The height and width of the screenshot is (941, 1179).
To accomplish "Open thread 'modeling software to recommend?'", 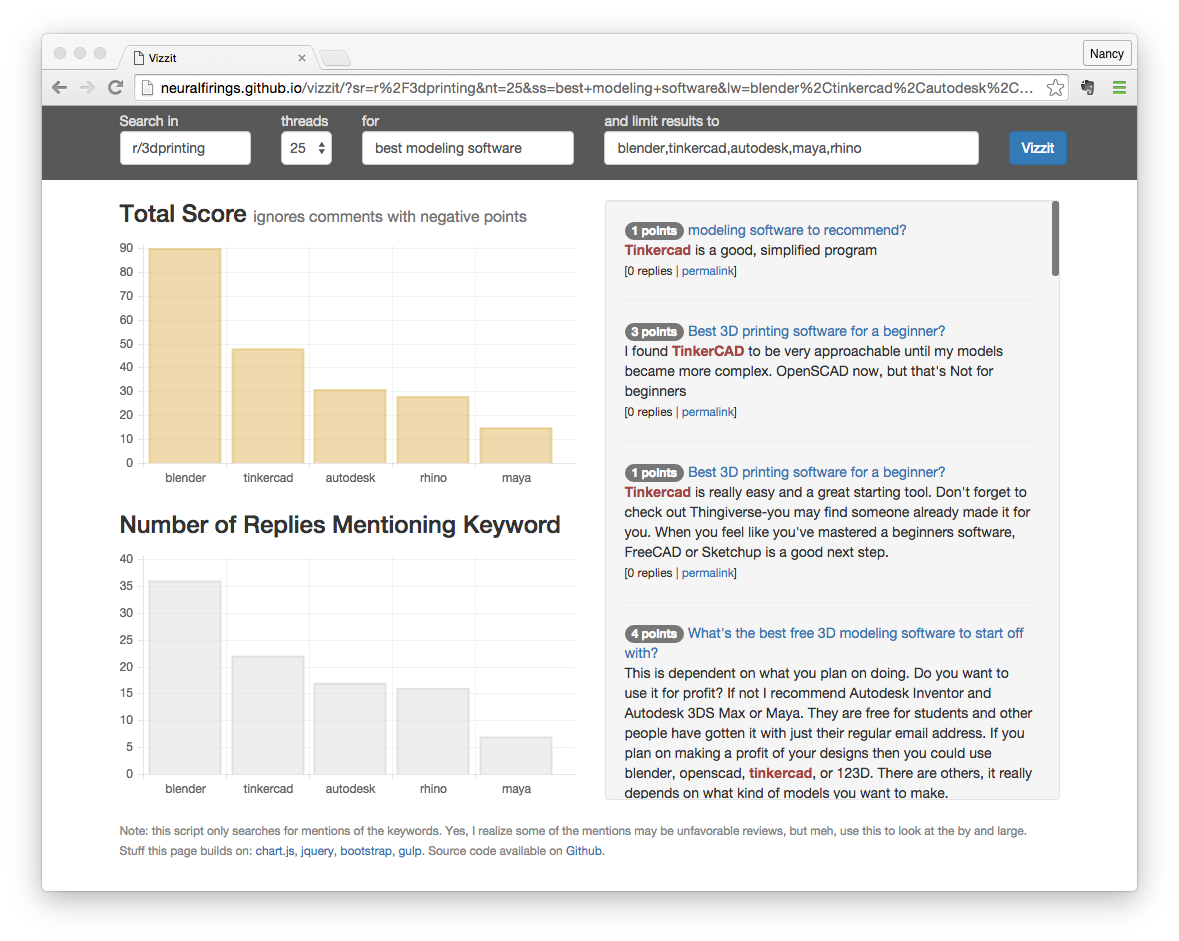I will (797, 230).
